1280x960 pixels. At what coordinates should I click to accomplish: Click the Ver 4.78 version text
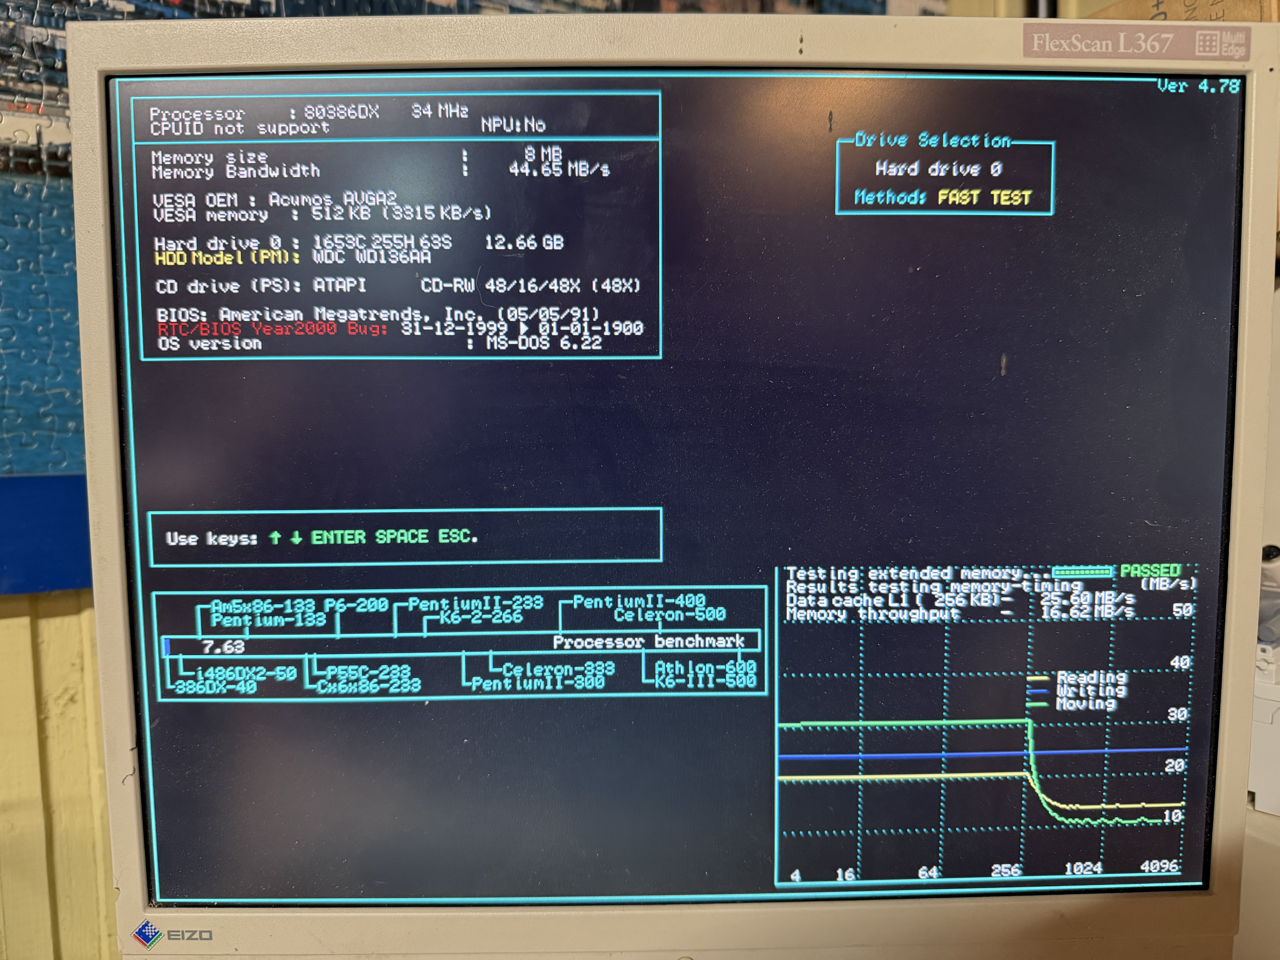tap(1198, 86)
